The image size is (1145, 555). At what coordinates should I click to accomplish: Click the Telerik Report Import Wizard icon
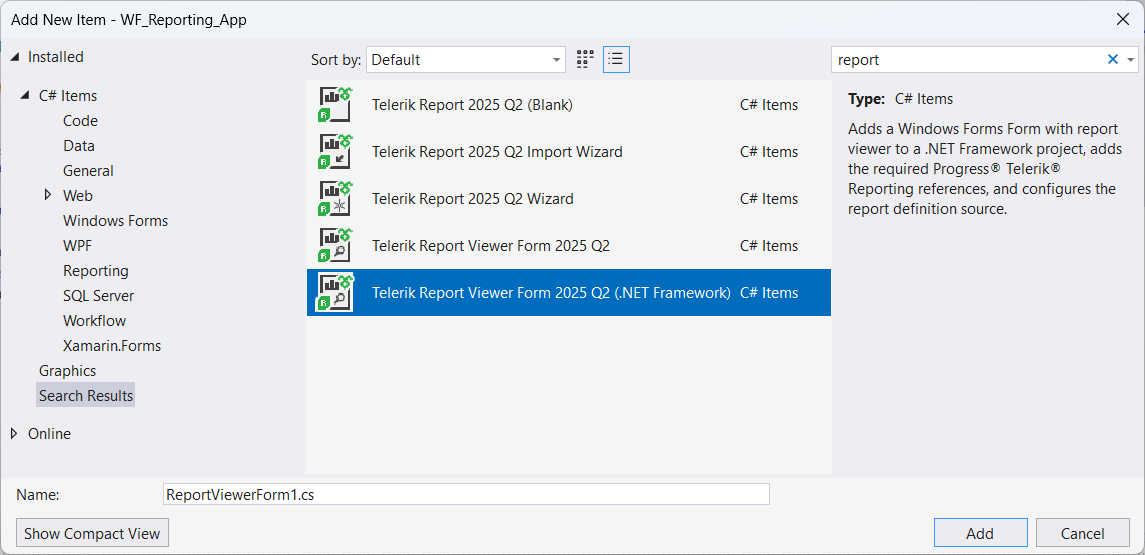pos(335,151)
